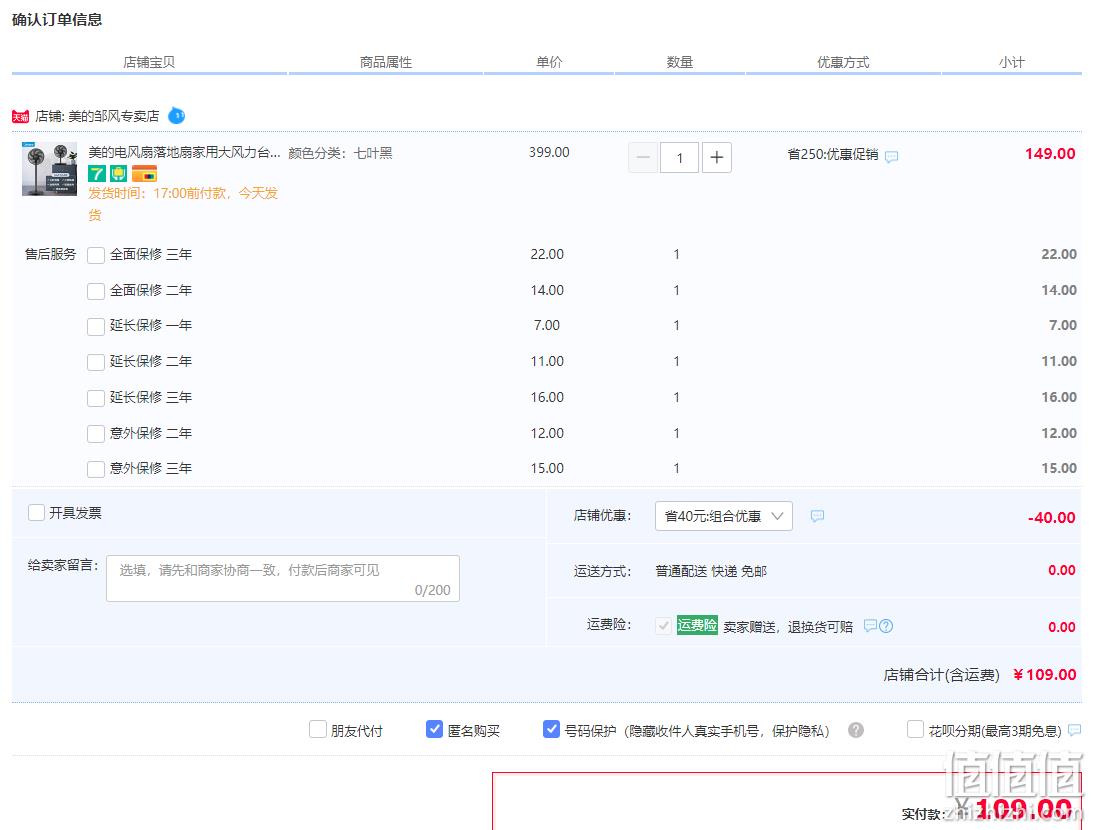This screenshot has height=830, width=1093.
Task: Open the product title link 美的电风扇落地扇
Action: pos(184,152)
